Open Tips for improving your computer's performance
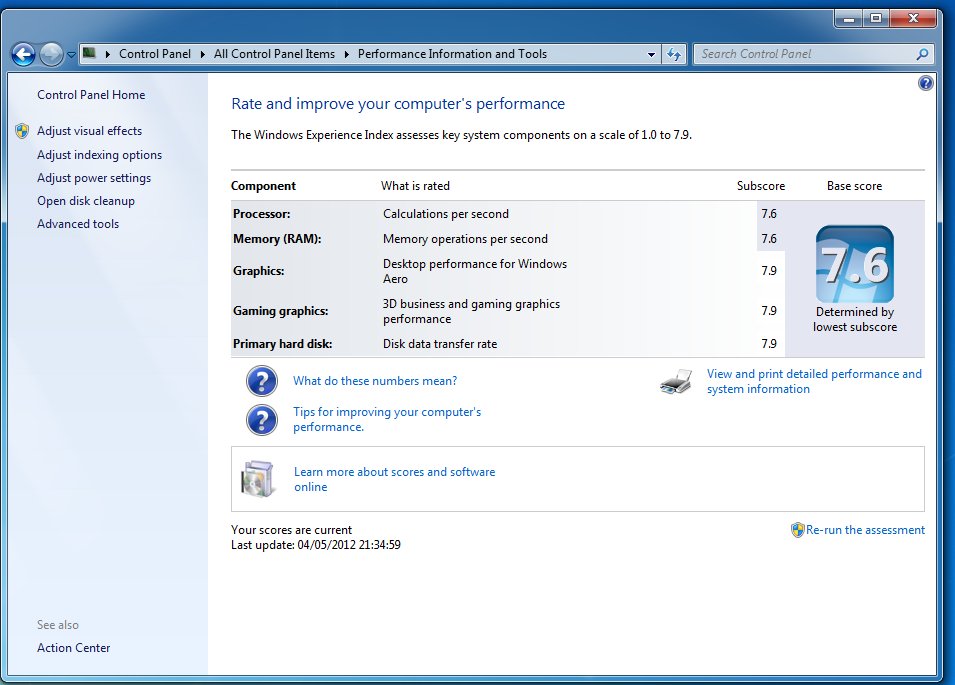The height and width of the screenshot is (685, 955). (x=387, y=420)
